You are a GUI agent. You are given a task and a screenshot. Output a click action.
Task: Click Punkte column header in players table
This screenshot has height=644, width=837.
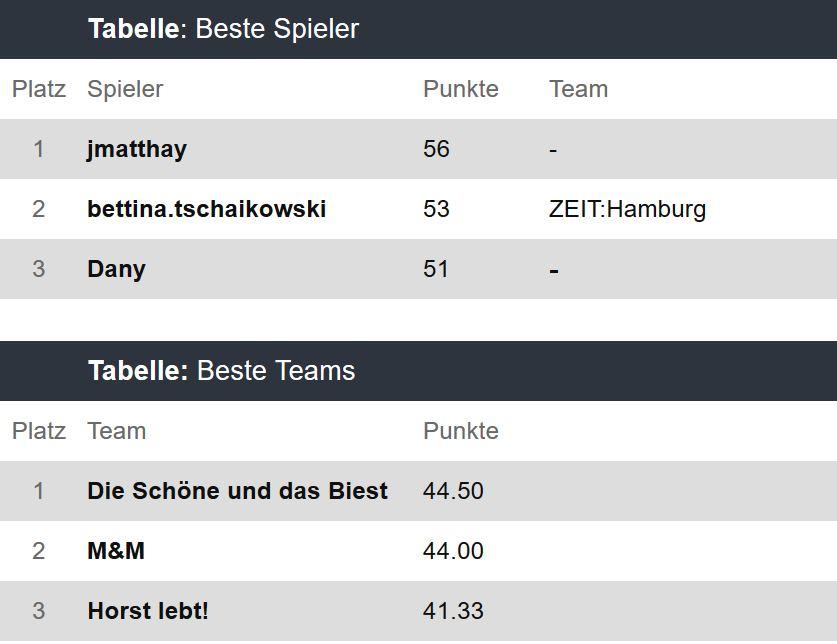[460, 89]
